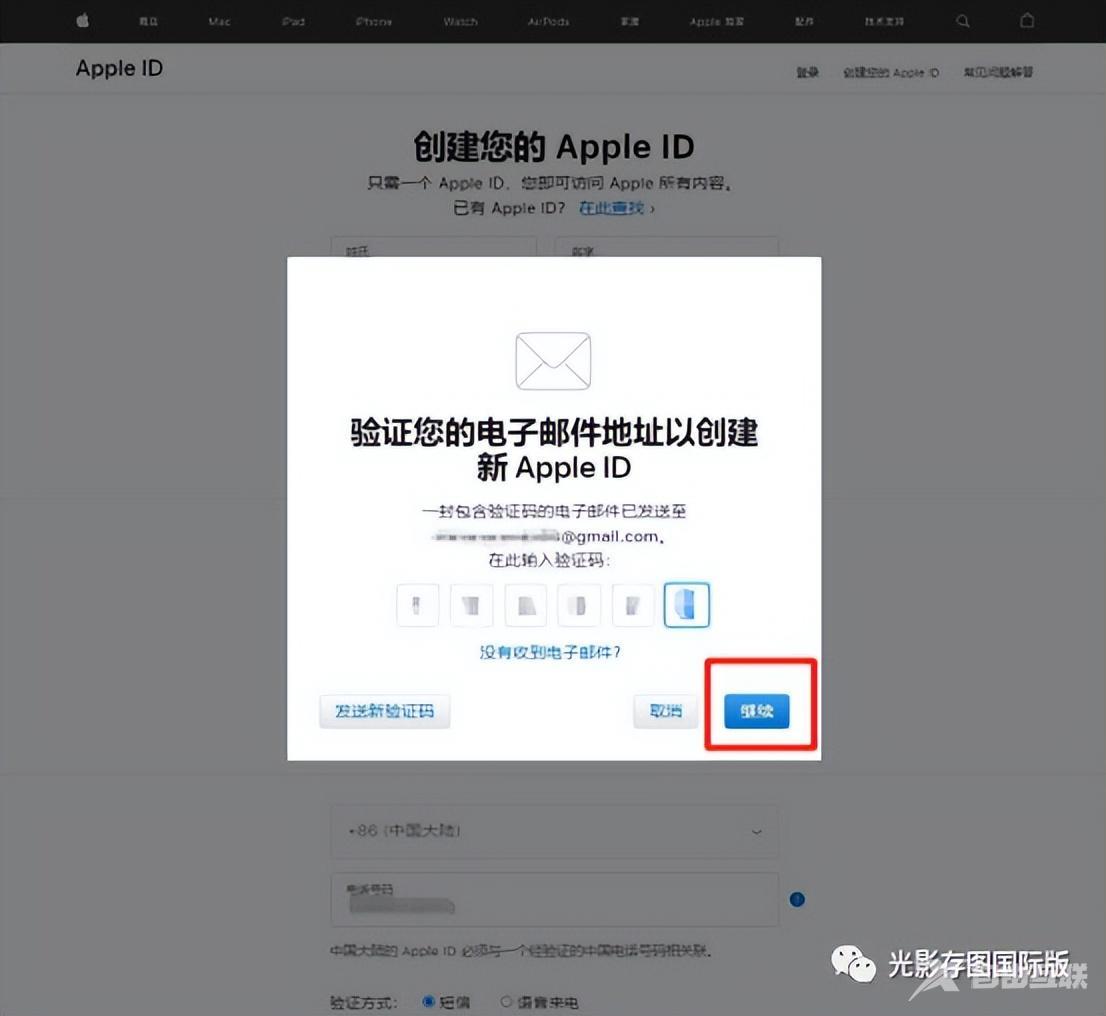The width and height of the screenshot is (1106, 1016).
Task: Select the 语音来电 verification radio button
Action: click(506, 1001)
